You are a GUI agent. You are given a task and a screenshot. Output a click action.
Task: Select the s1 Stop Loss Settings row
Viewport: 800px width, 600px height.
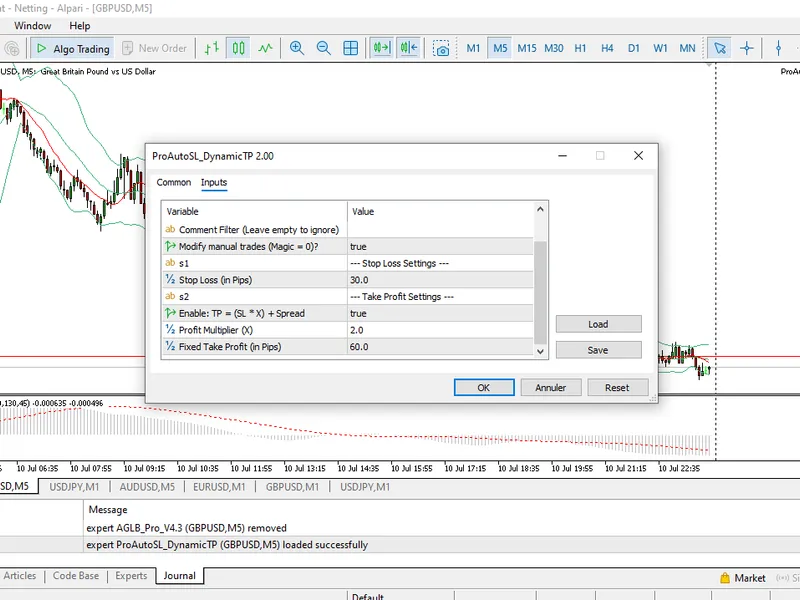pos(348,263)
